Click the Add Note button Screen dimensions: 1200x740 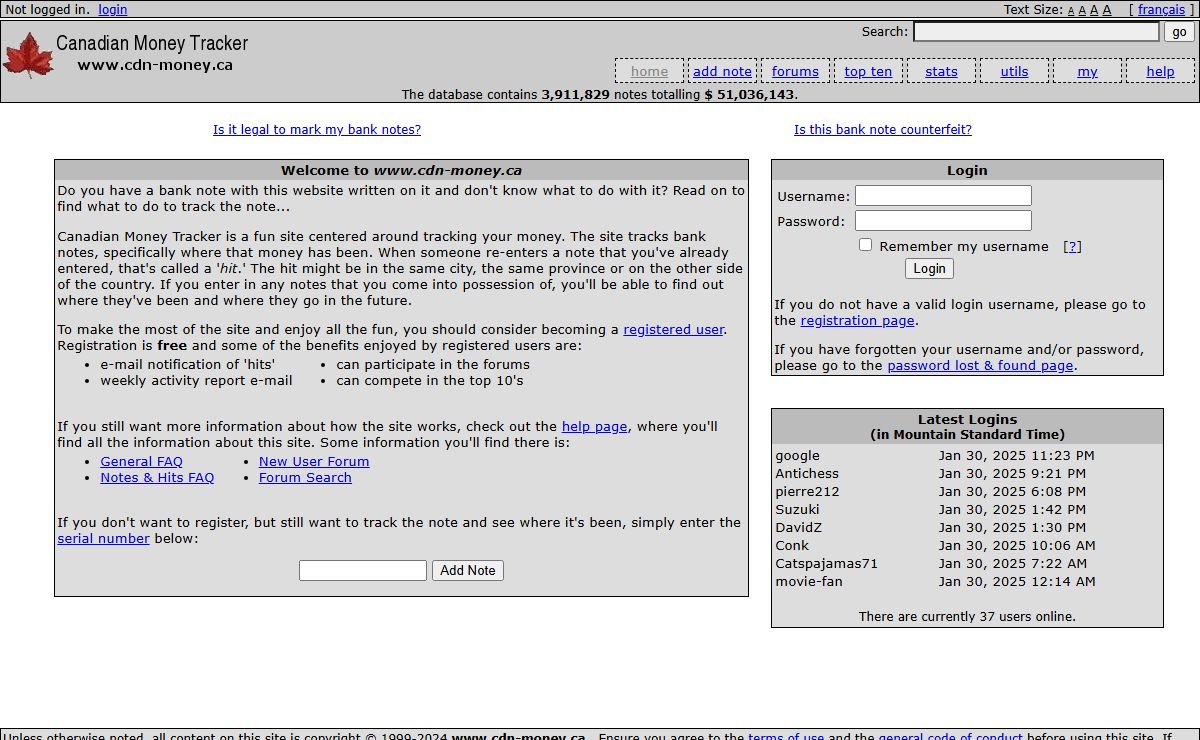[468, 570]
